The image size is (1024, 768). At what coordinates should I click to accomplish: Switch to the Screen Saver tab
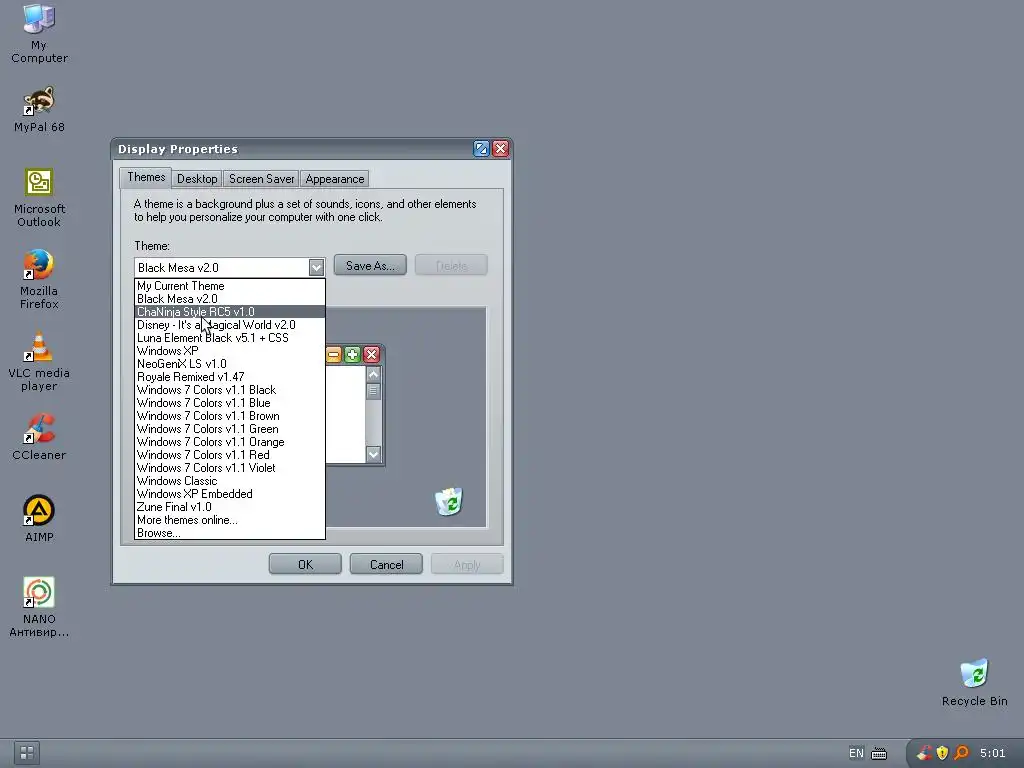click(261, 179)
